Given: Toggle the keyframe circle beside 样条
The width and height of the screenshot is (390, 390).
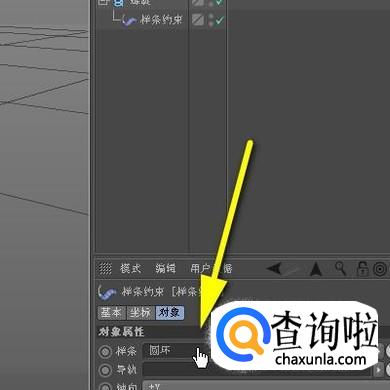Looking at the screenshot, I should click(105, 352).
